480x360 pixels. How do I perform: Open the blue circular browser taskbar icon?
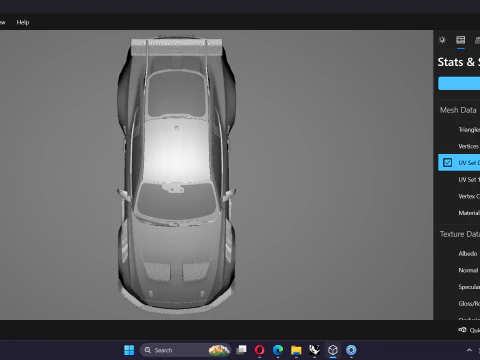point(351,350)
